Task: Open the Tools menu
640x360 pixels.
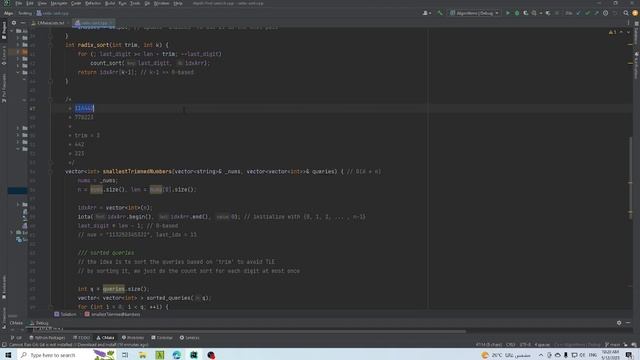Action: 135,3
